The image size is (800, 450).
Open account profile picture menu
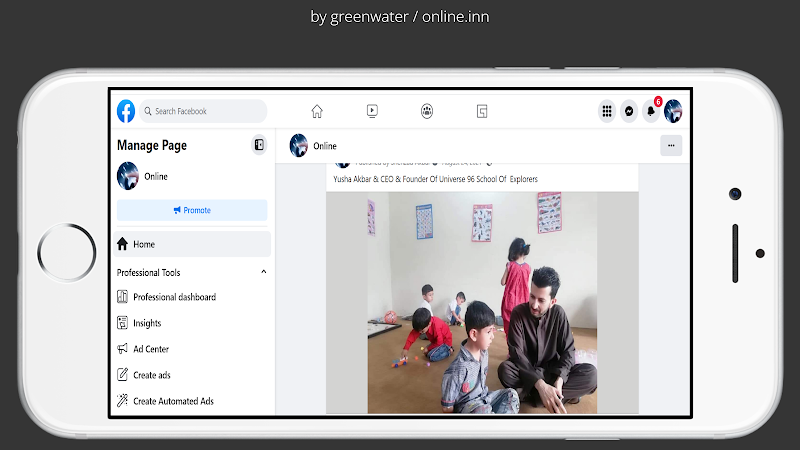coord(673,111)
